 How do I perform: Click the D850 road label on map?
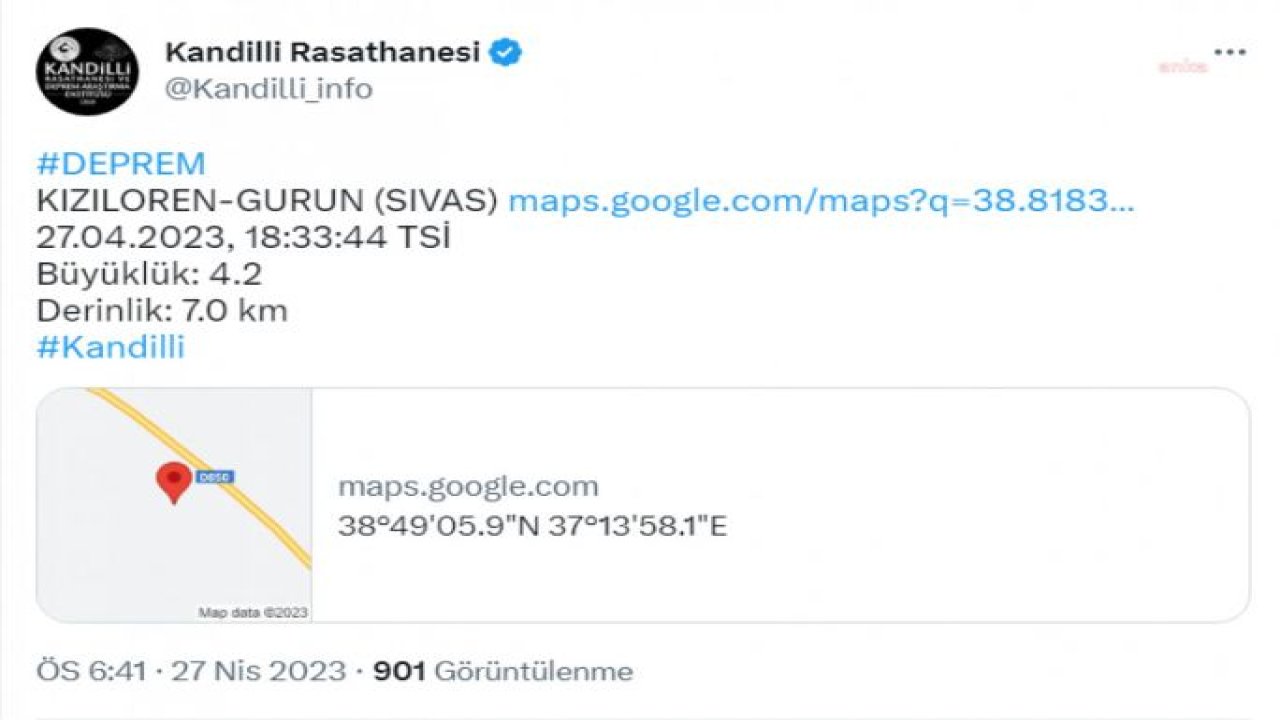tap(214, 477)
